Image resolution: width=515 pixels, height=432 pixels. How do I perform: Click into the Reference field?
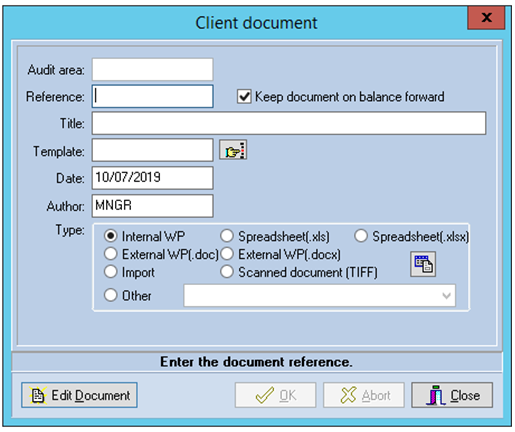coord(153,96)
